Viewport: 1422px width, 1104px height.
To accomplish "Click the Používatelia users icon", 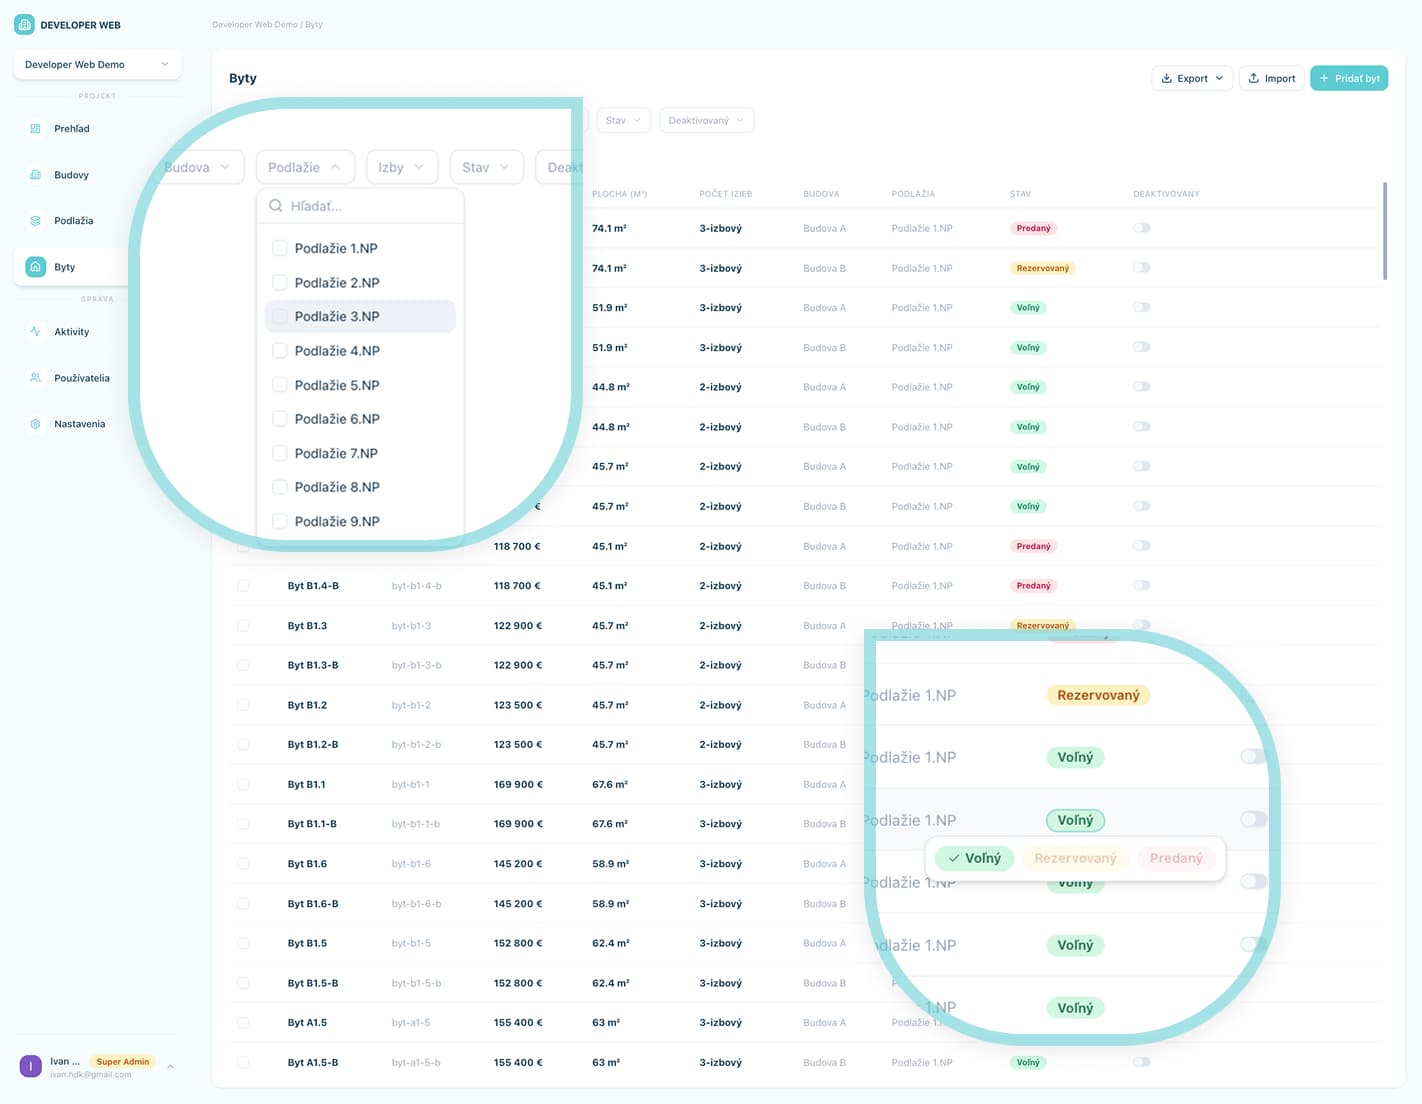I will (35, 378).
